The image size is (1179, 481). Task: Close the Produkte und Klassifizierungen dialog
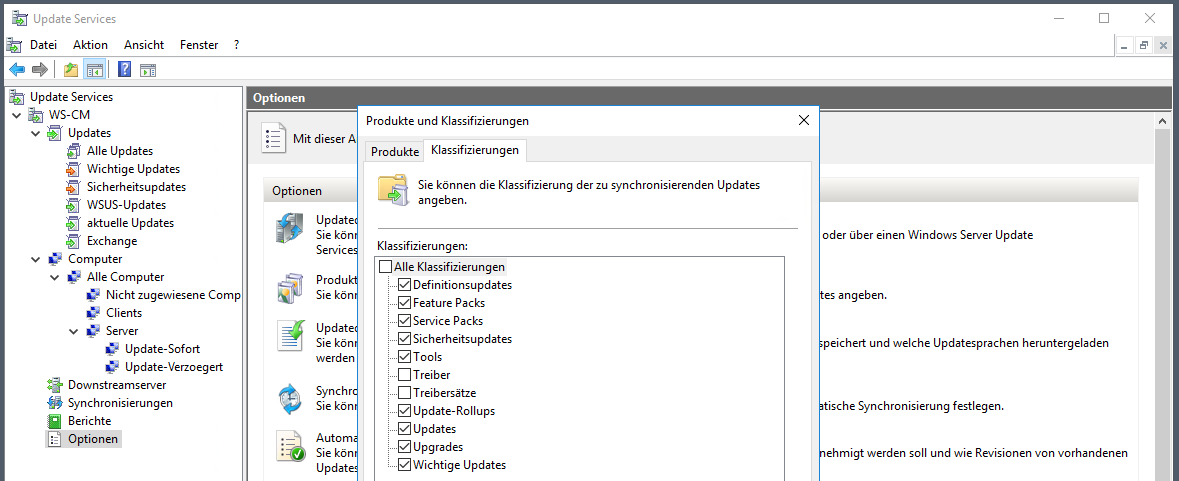[x=803, y=120]
